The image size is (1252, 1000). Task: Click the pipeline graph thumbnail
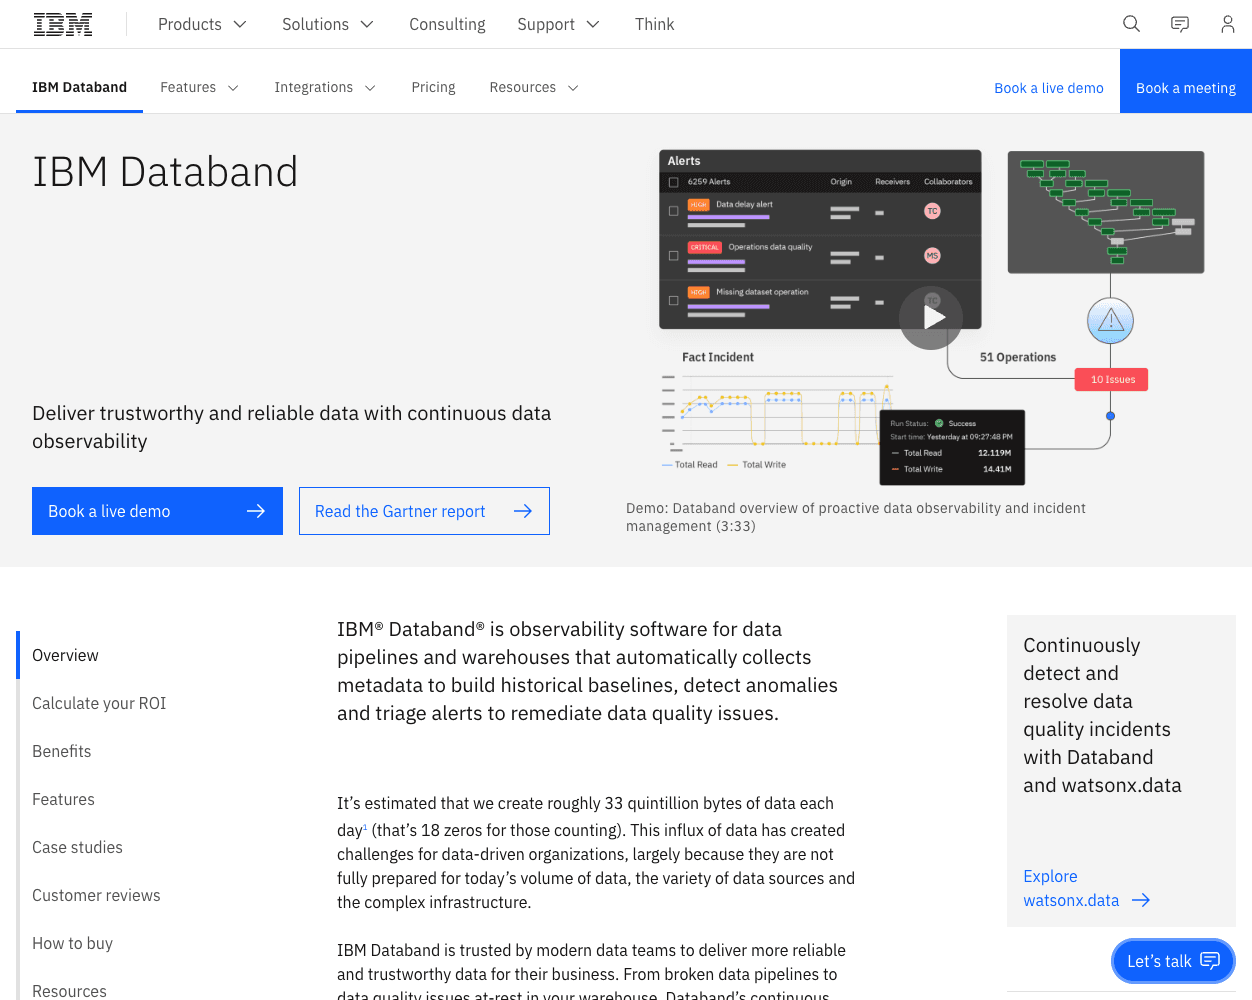(x=1106, y=212)
